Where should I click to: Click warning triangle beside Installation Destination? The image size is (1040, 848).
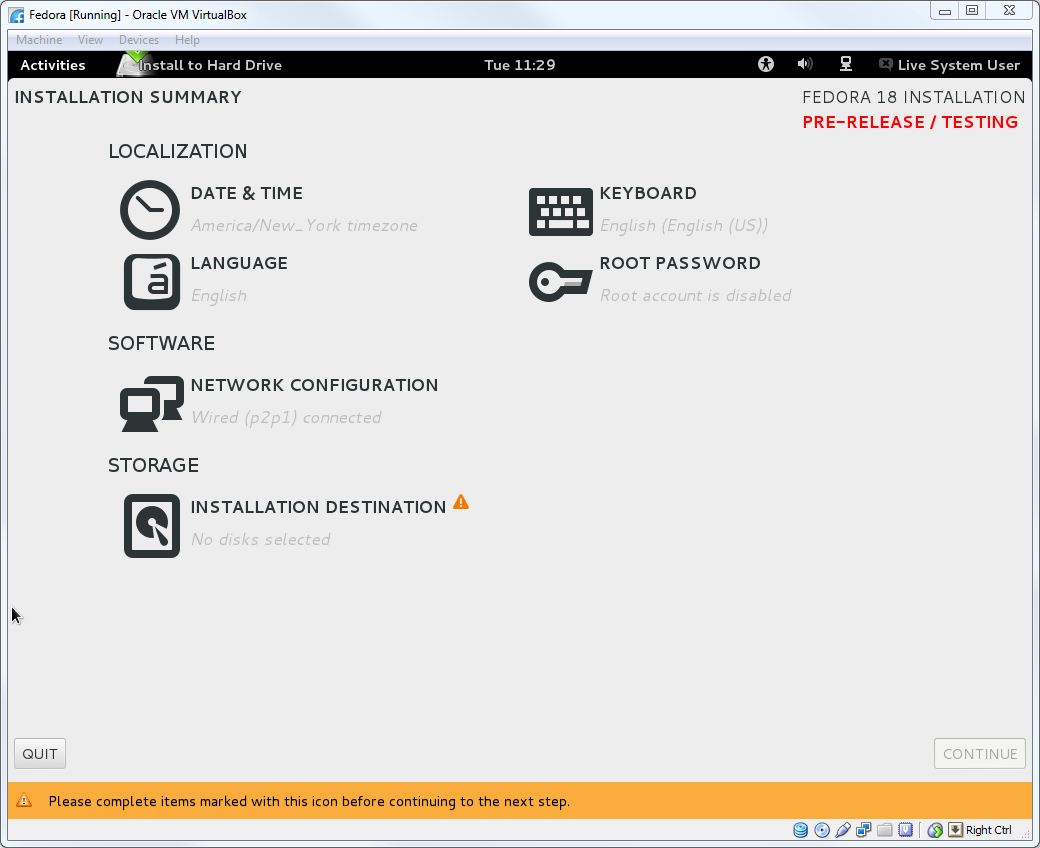click(x=461, y=503)
